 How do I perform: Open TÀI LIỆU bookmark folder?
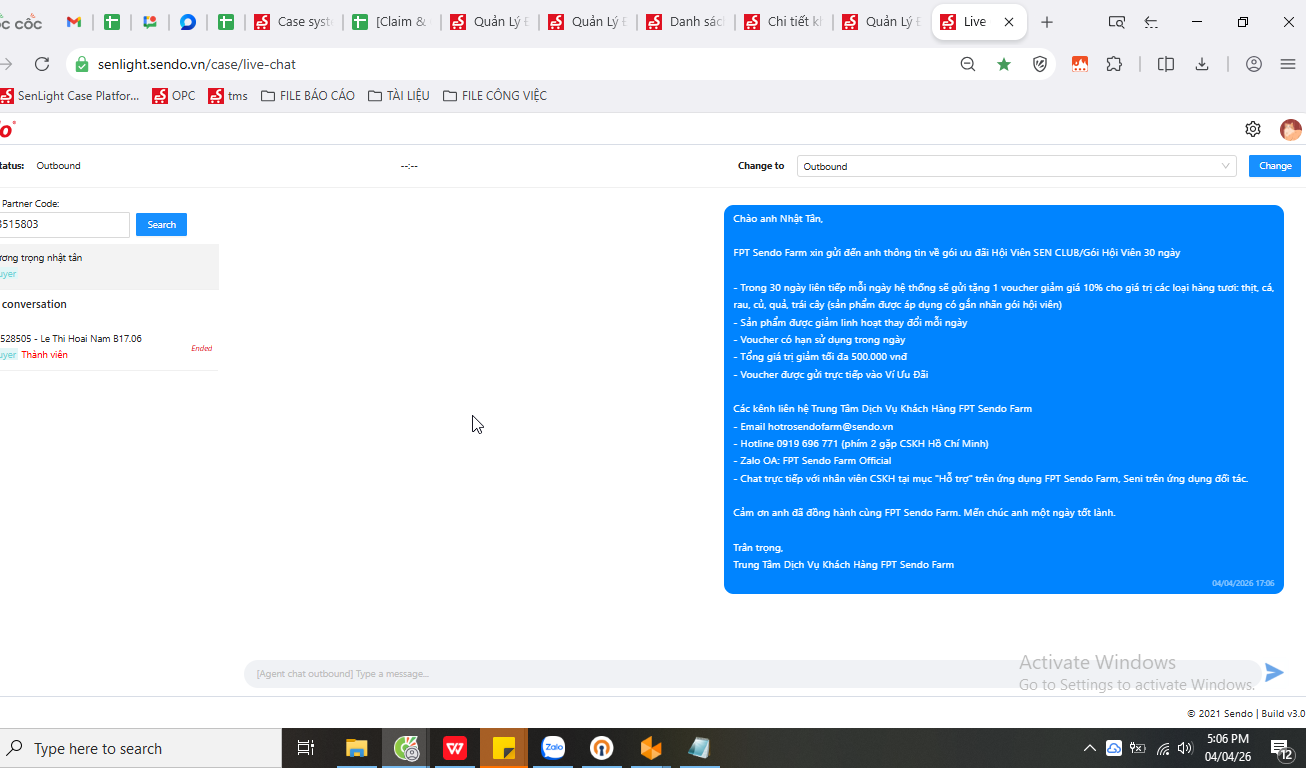pos(399,96)
